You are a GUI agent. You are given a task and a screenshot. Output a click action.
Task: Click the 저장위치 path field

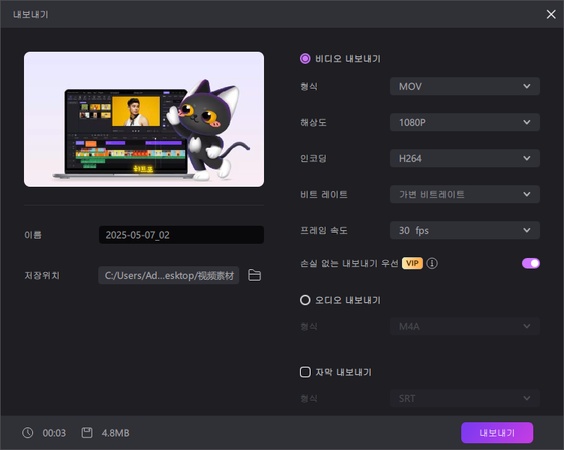[x=169, y=275]
